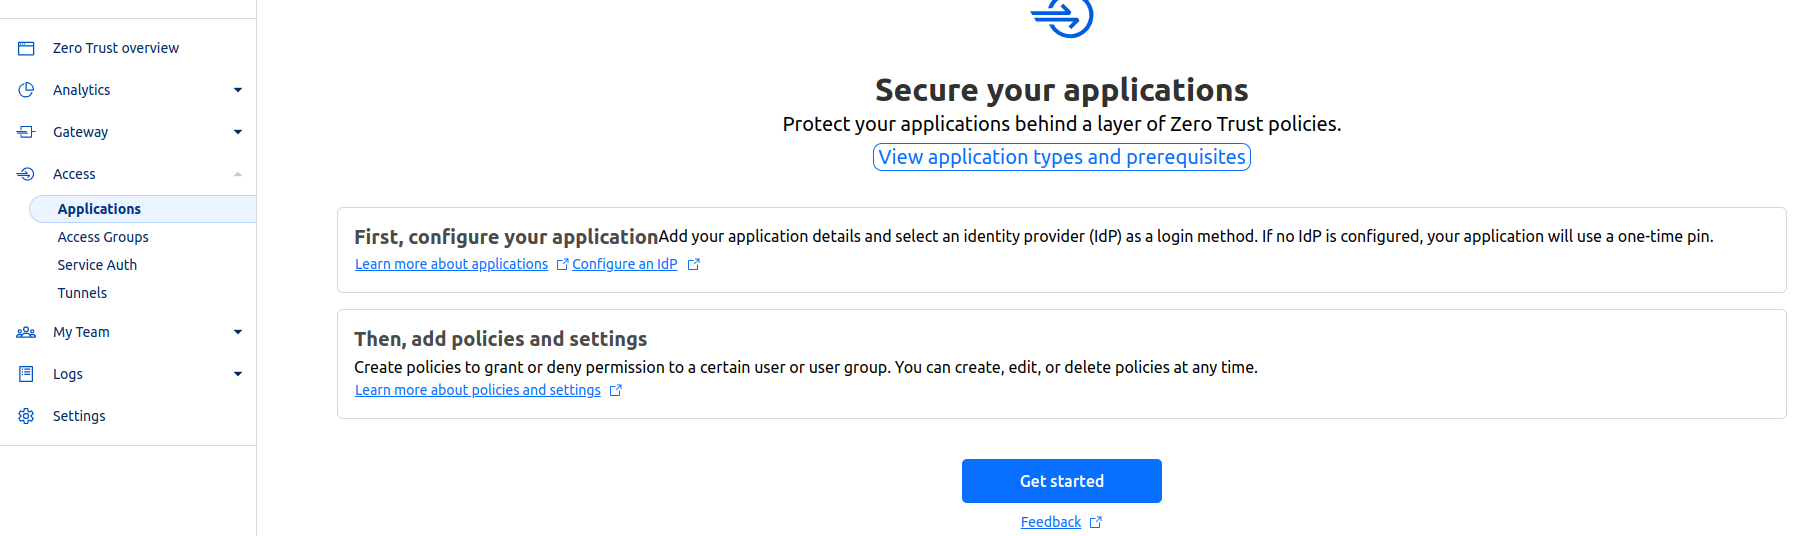Open the Analytics section

(82, 90)
